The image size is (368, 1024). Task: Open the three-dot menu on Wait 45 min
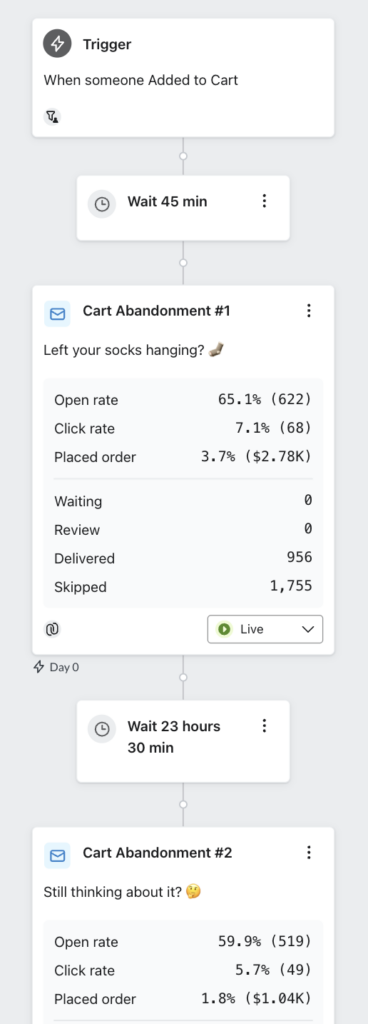(x=264, y=201)
